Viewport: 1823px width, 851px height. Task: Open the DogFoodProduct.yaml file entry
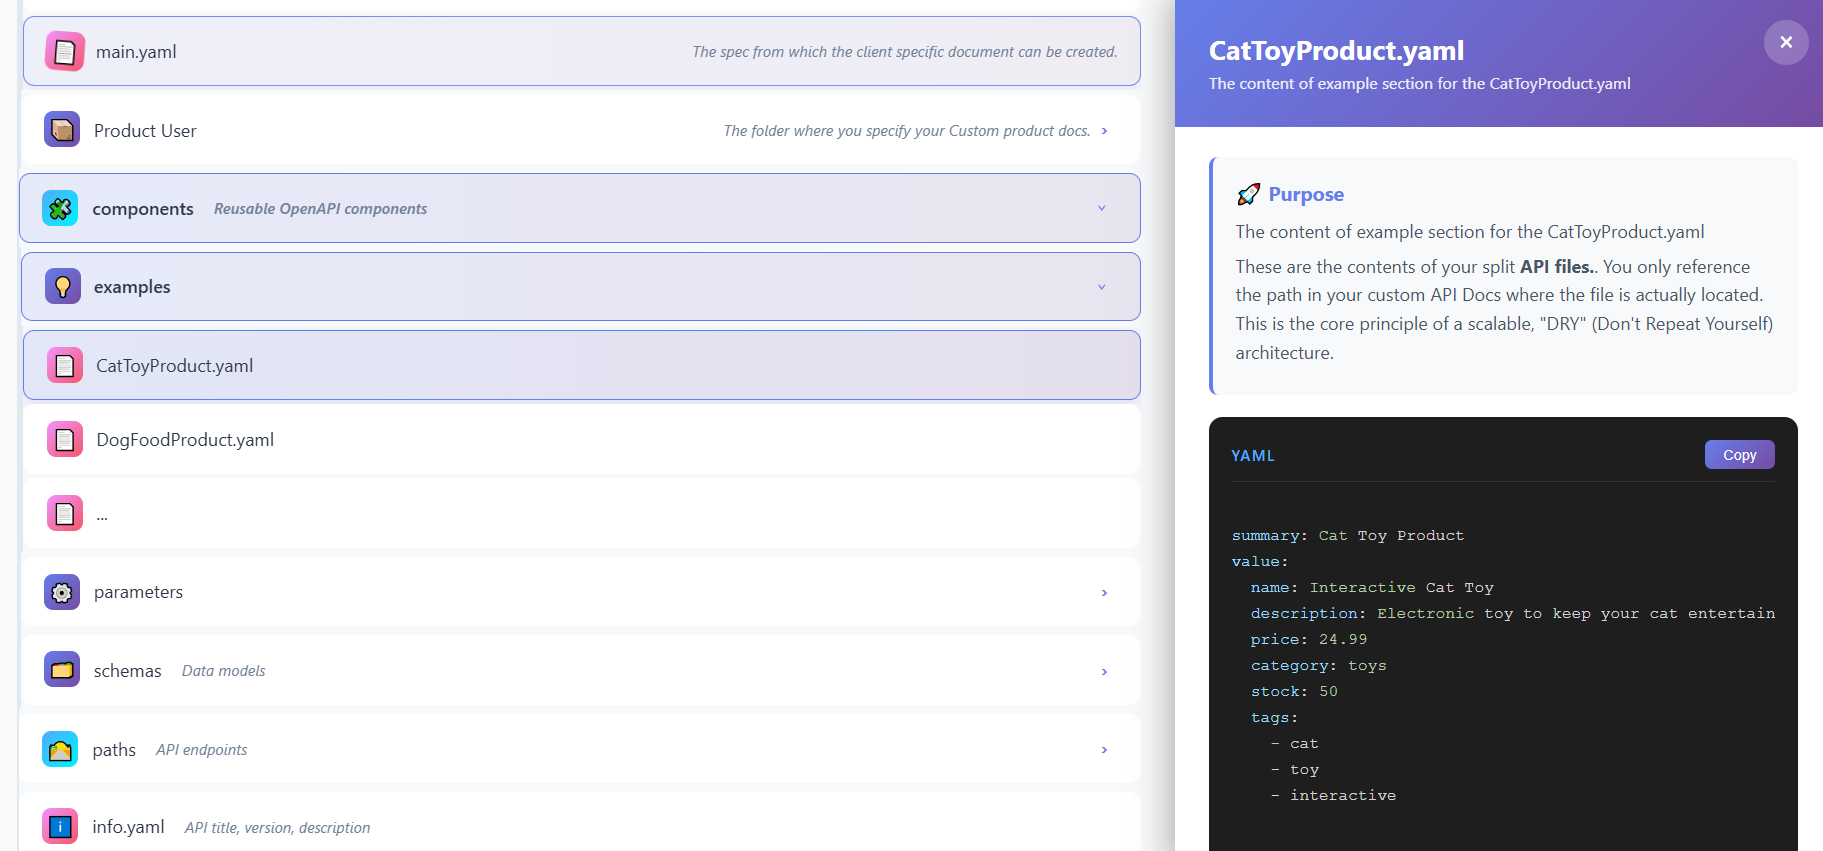tap(185, 440)
